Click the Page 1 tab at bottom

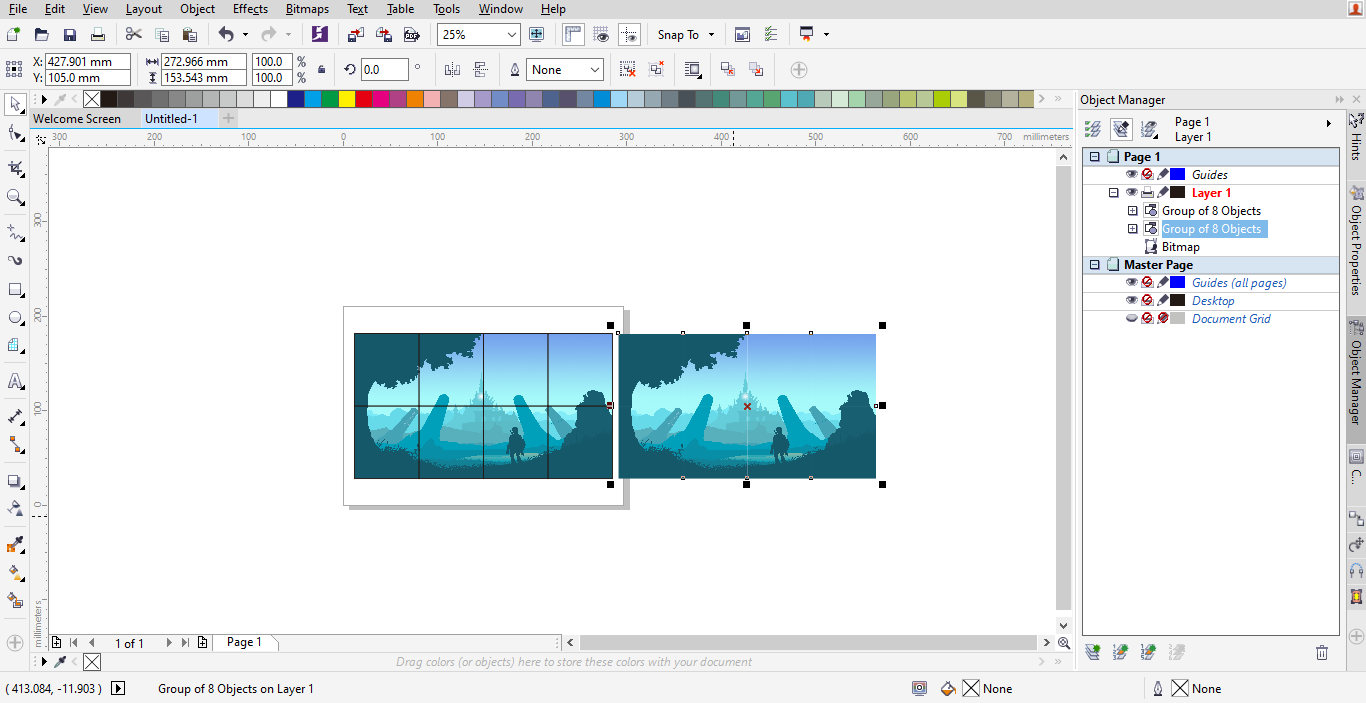(x=244, y=642)
